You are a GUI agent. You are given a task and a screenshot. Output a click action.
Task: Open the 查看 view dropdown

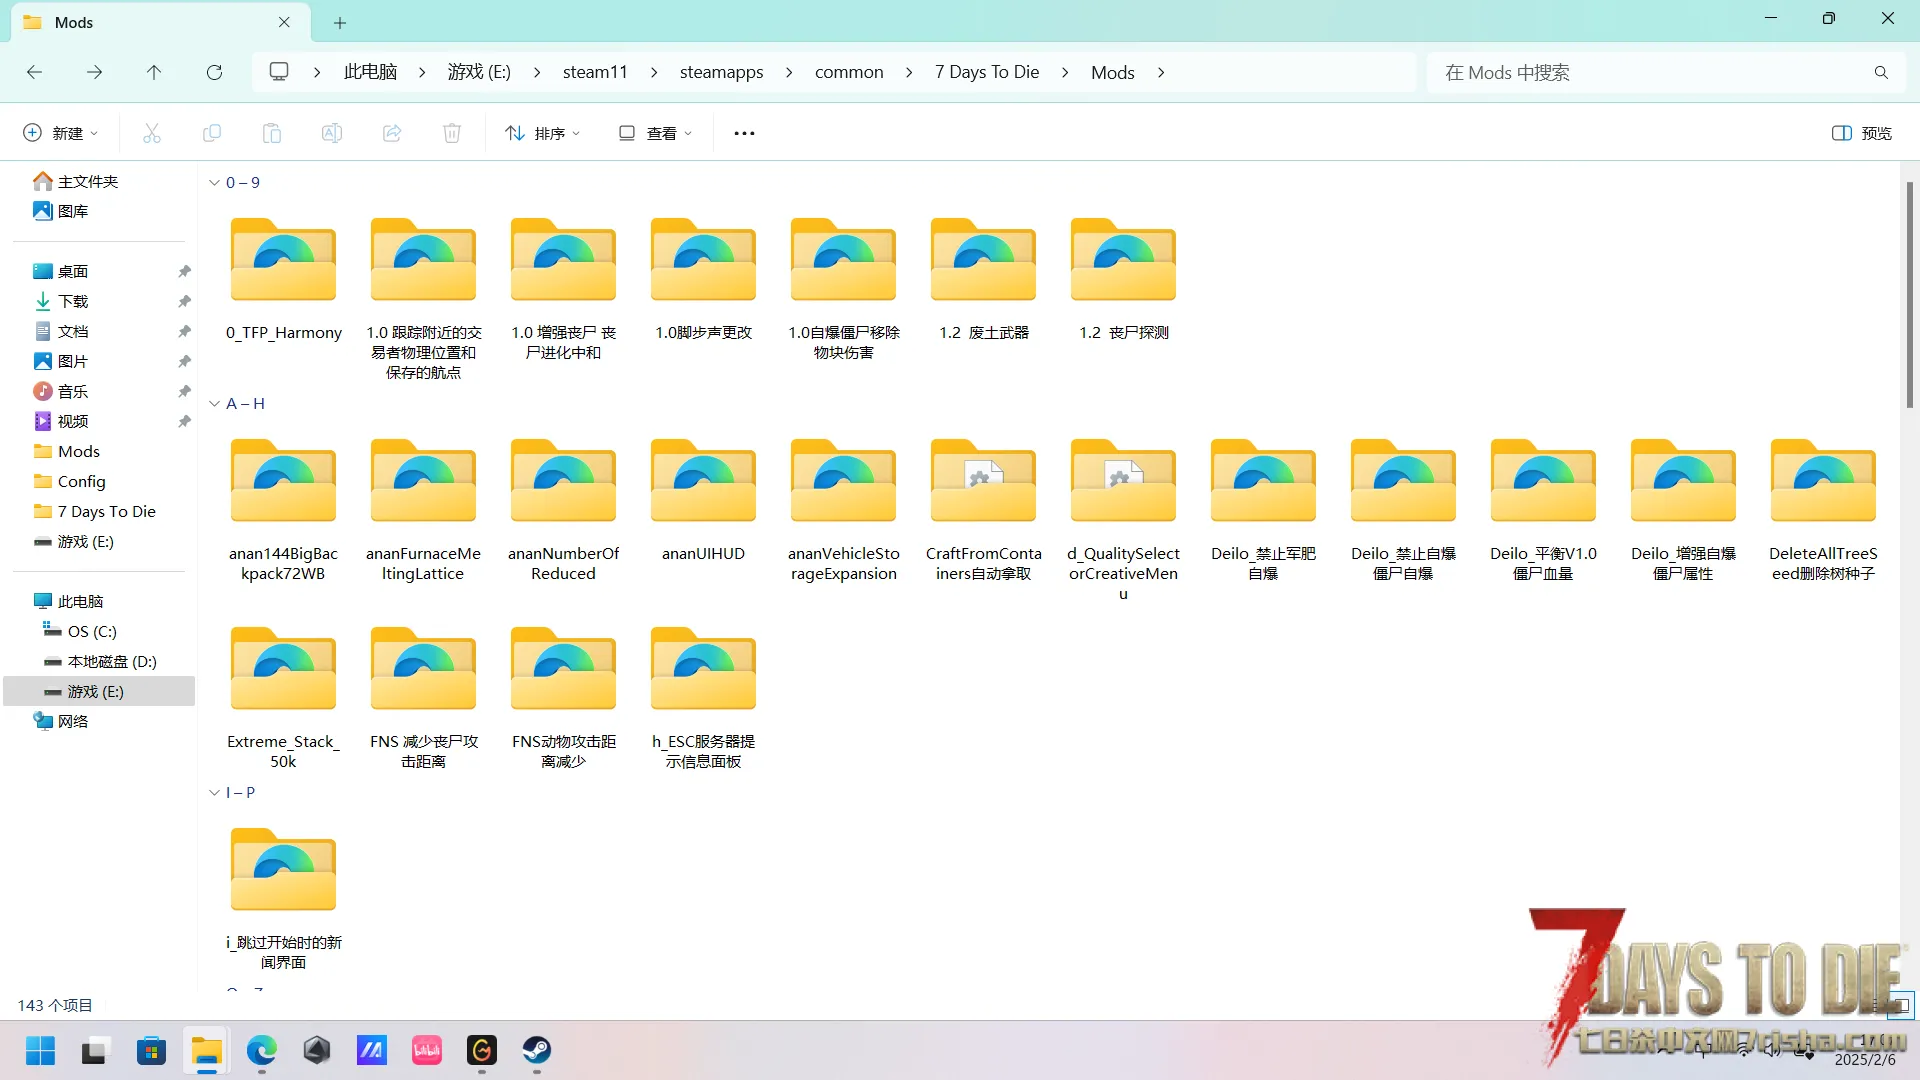click(x=655, y=133)
